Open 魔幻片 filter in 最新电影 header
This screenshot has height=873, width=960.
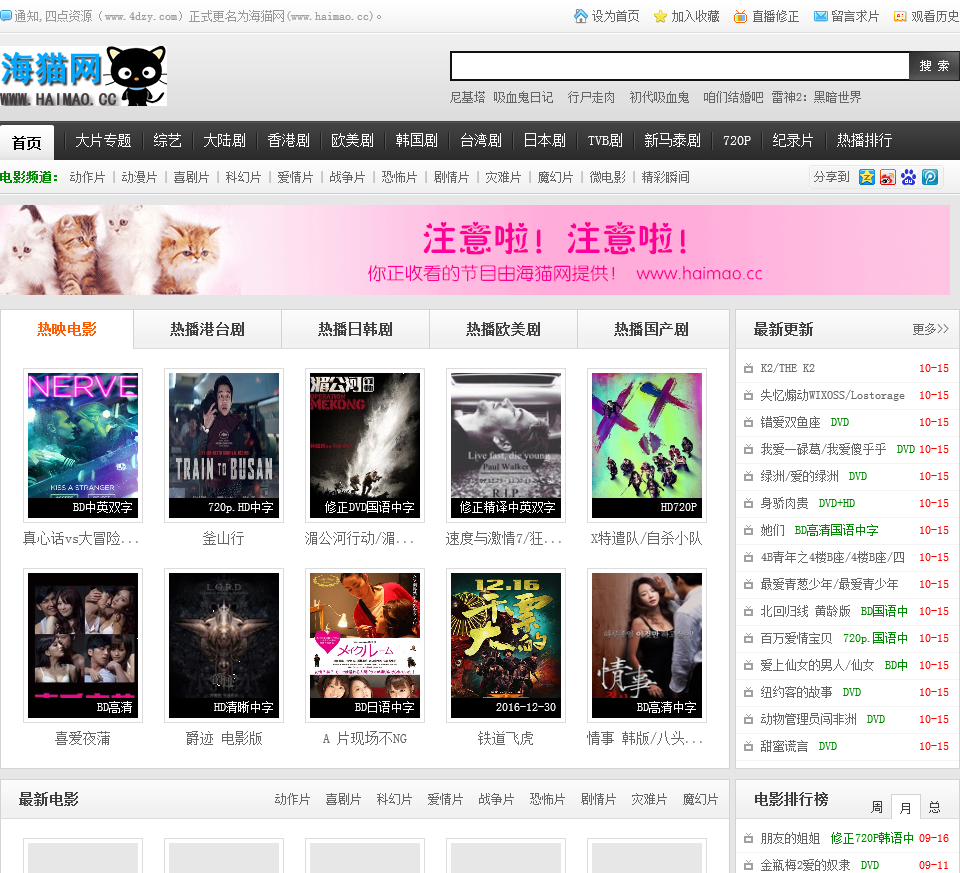coord(700,799)
